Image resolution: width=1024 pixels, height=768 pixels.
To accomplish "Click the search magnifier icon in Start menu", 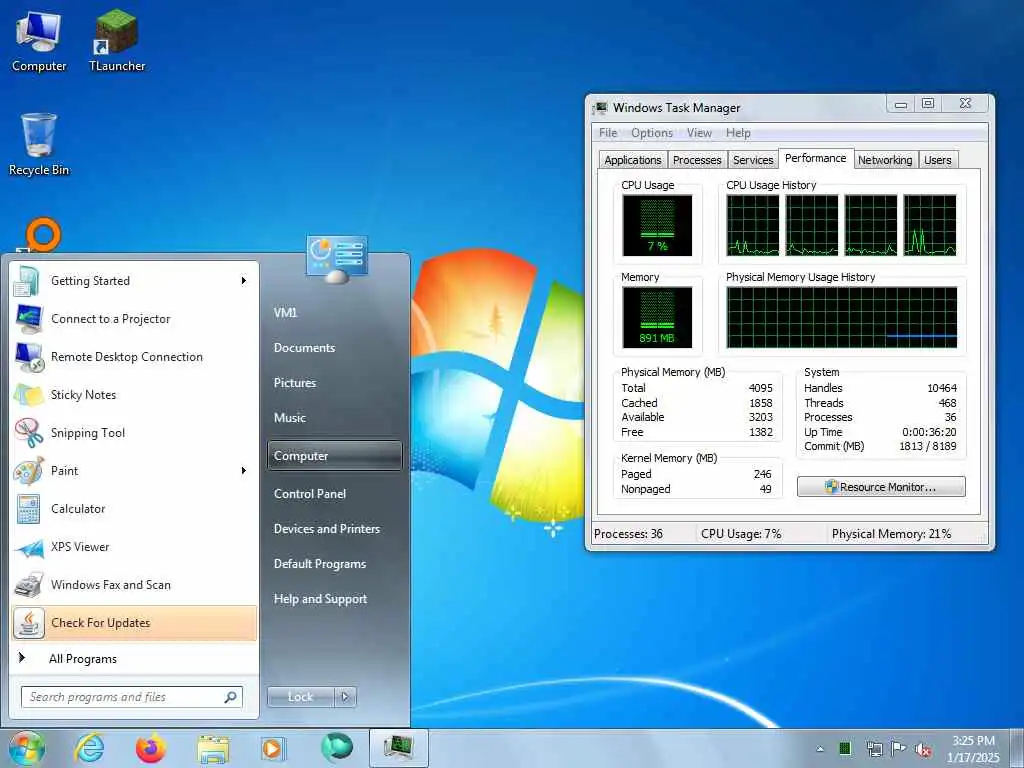I will [231, 697].
